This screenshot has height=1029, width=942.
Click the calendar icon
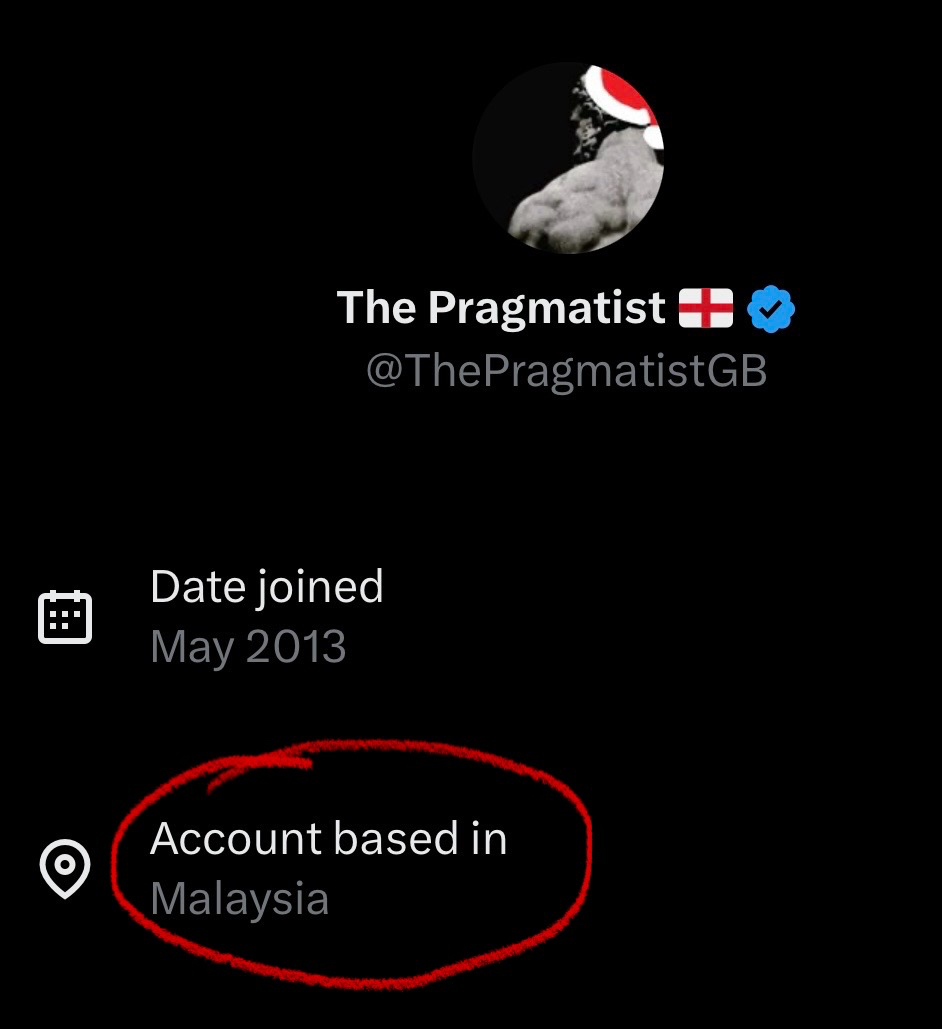point(65,617)
